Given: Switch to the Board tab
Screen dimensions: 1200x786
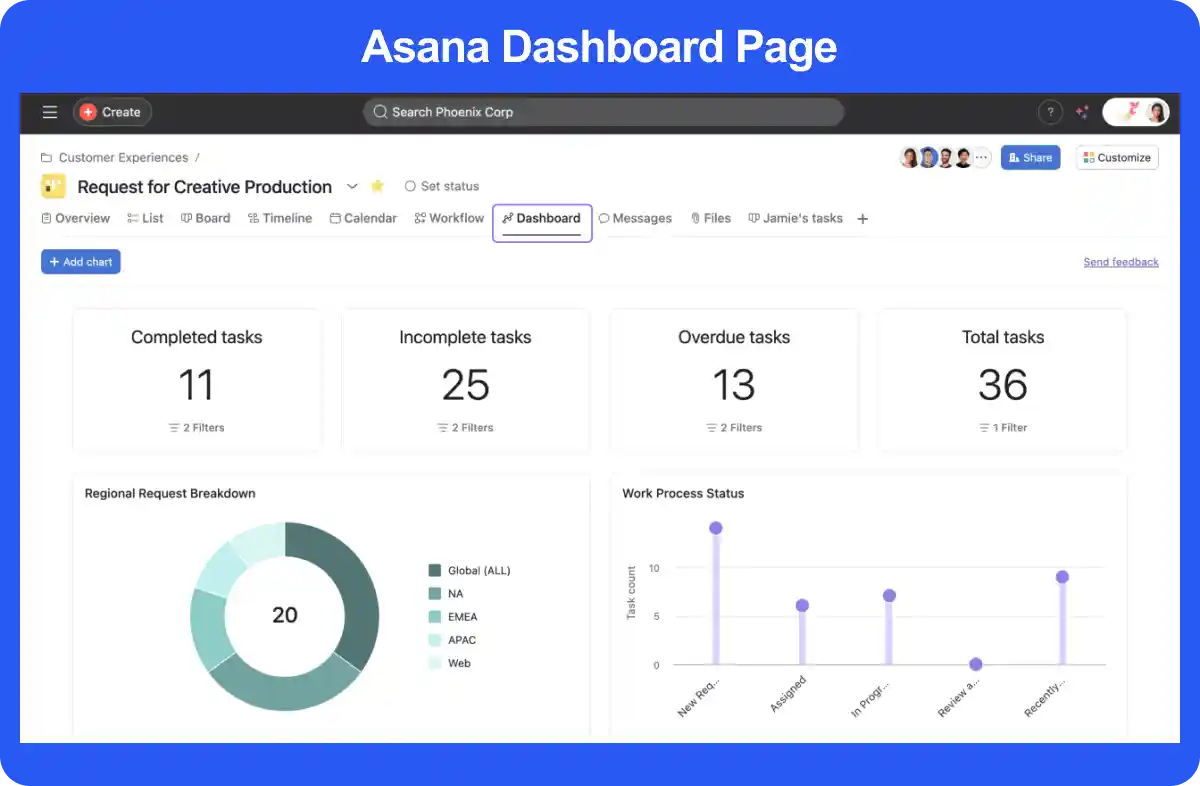Looking at the screenshot, I should [x=205, y=218].
